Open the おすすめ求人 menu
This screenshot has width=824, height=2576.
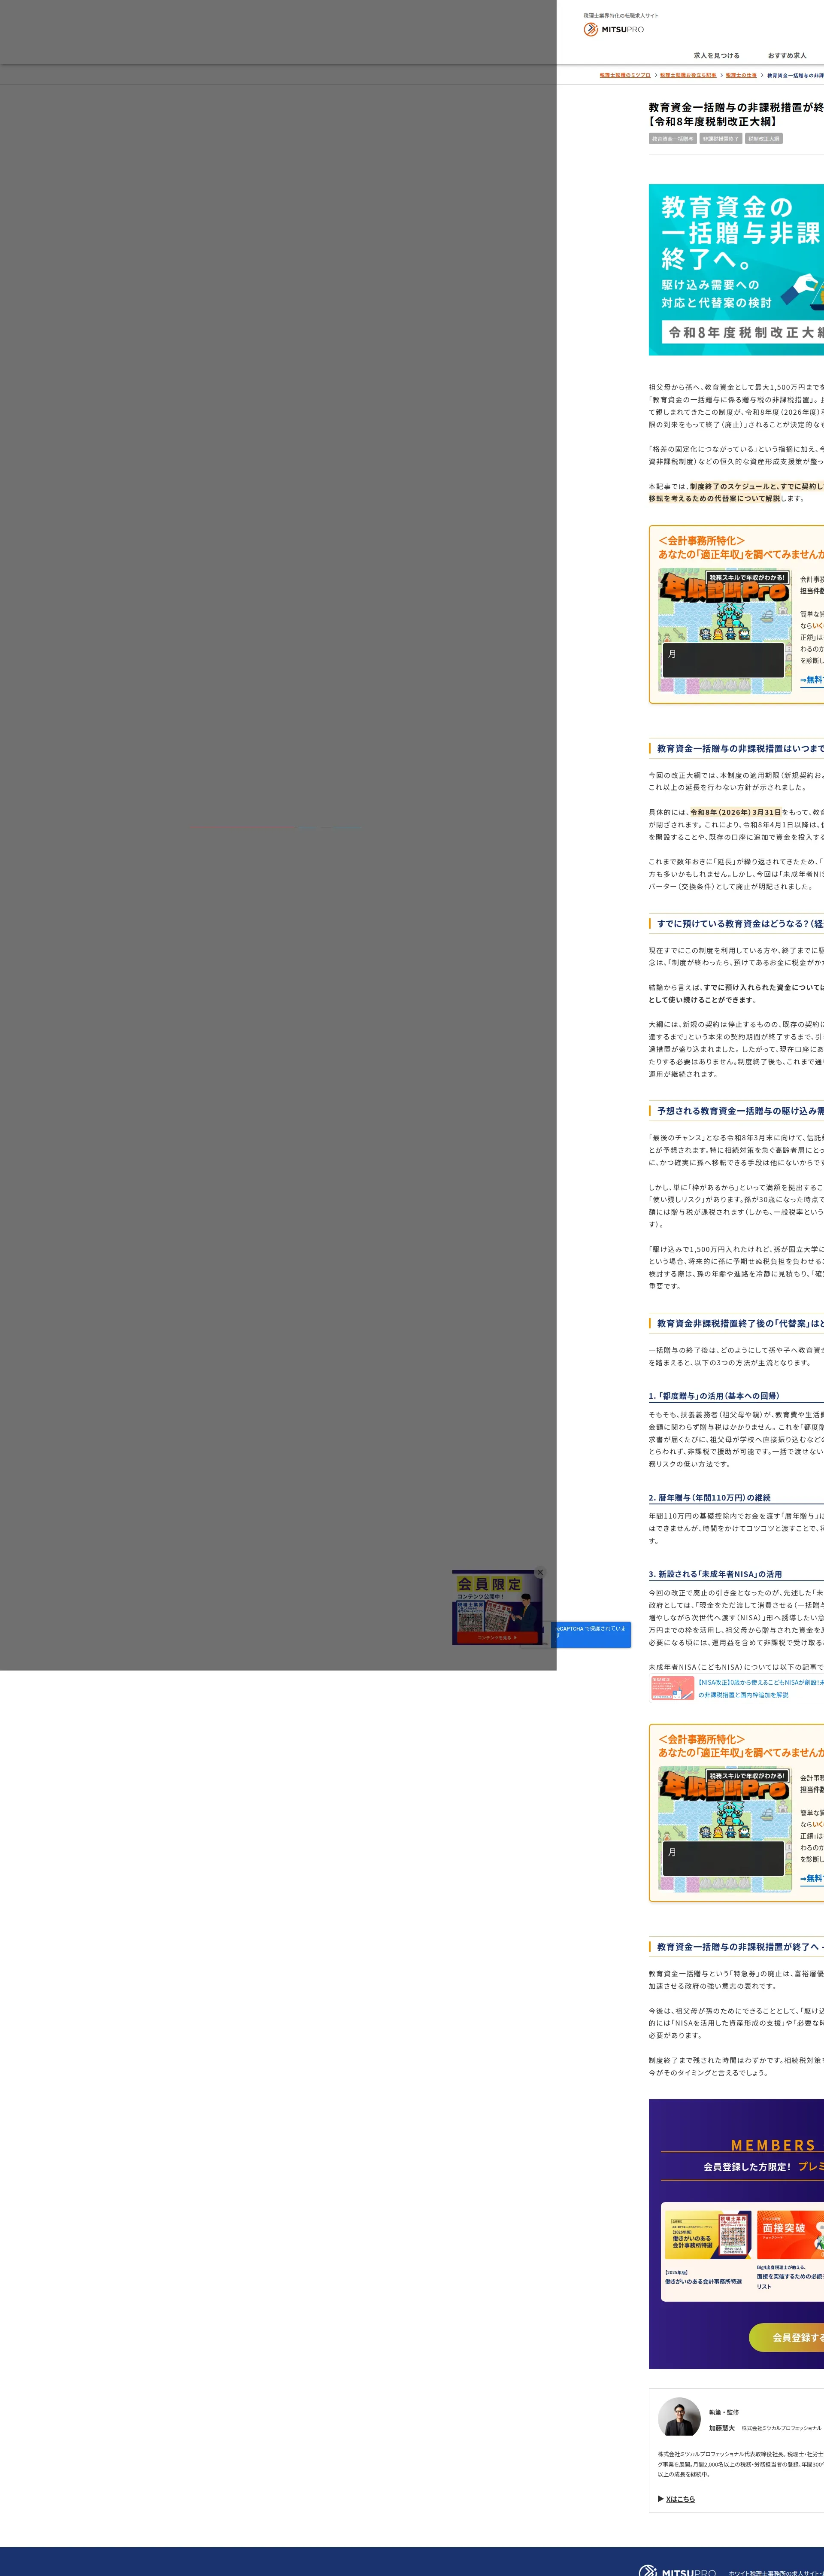coord(787,56)
